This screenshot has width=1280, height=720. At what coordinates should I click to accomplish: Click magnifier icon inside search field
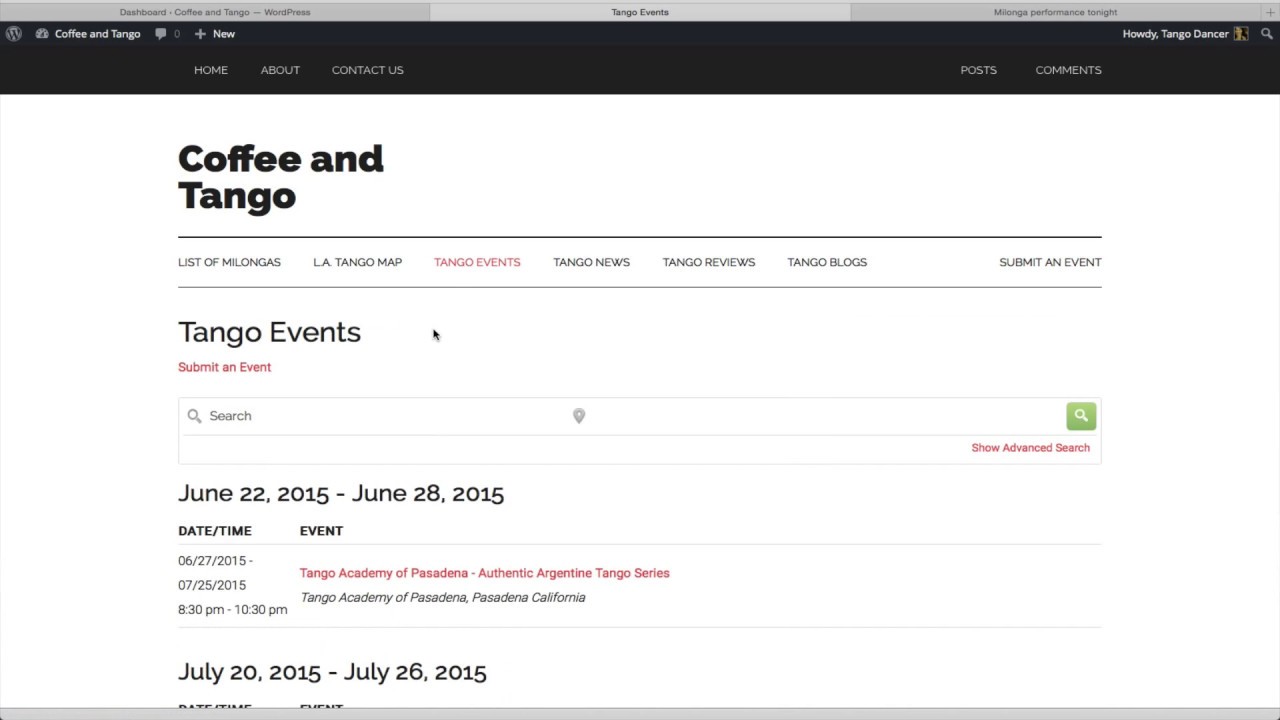194,416
